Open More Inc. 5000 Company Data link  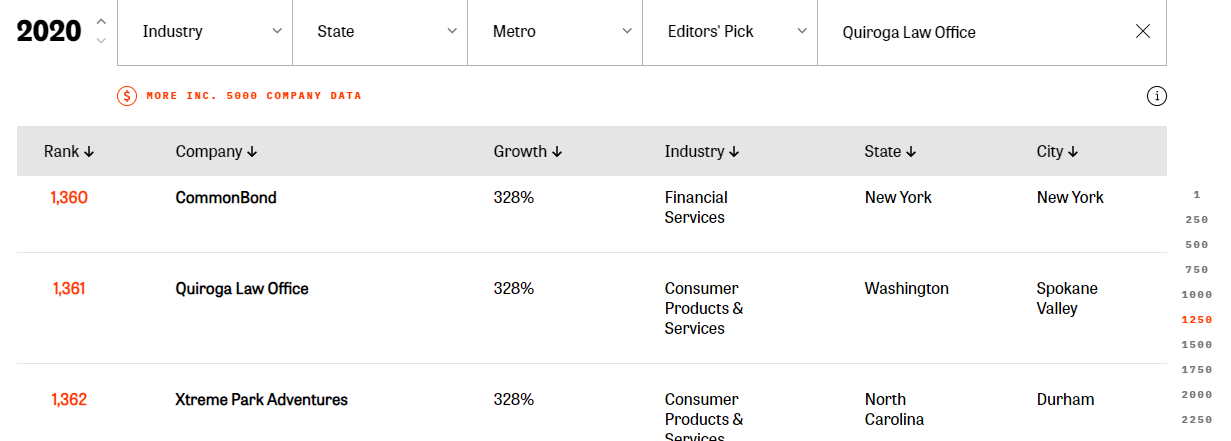(x=254, y=96)
